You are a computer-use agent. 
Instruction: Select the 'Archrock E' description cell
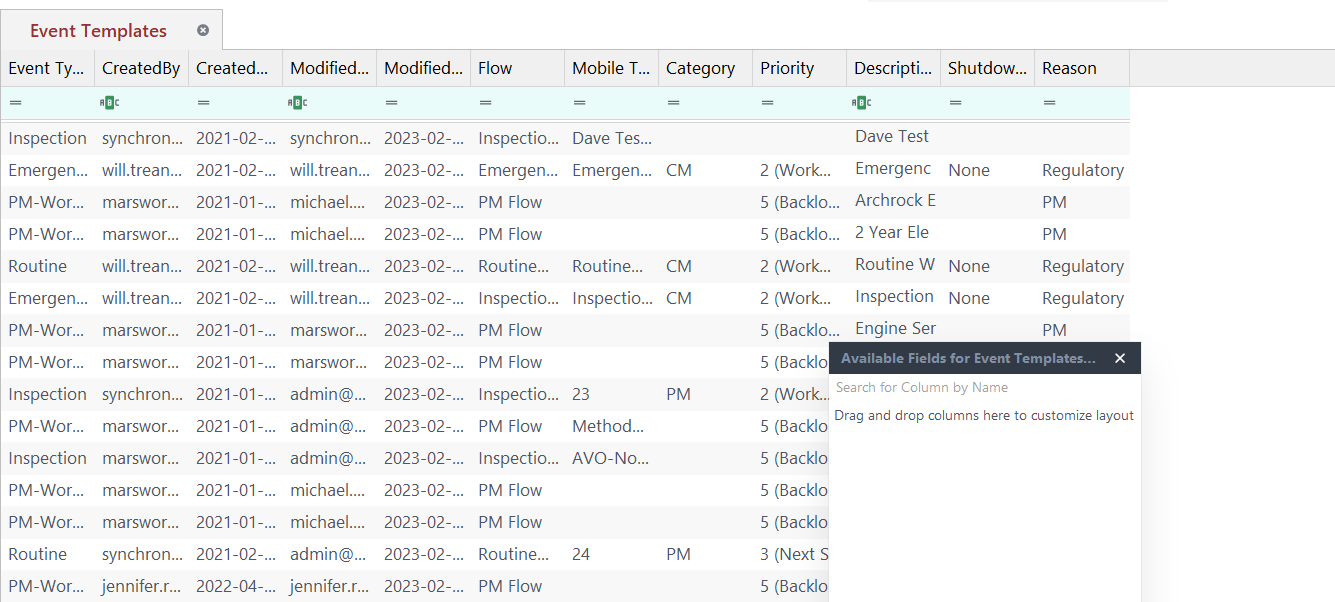(x=893, y=201)
